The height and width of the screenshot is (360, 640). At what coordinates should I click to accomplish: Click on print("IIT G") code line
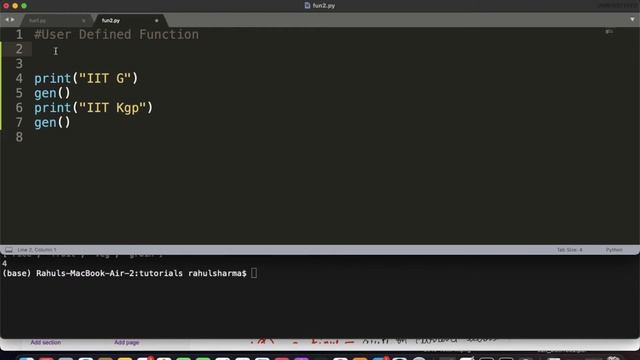(x=86, y=78)
